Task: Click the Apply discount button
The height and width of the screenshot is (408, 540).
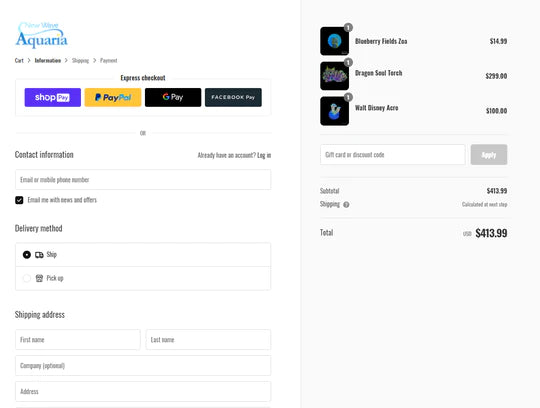Action: click(489, 155)
